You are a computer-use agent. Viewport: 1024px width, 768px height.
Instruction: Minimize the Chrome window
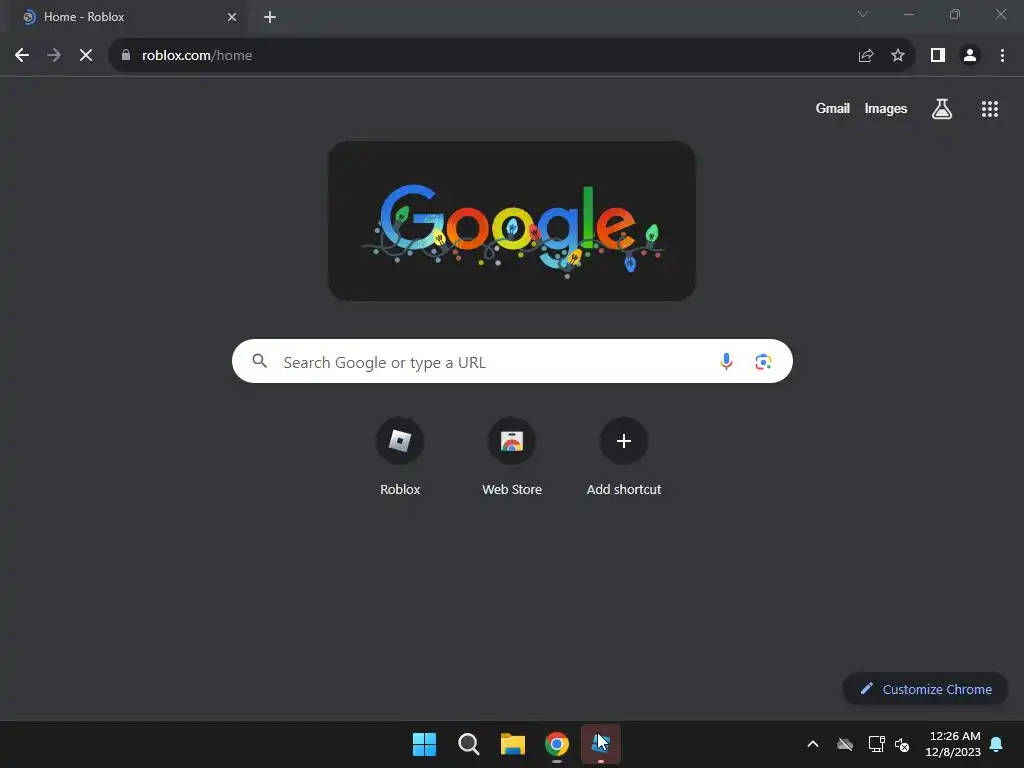(909, 14)
